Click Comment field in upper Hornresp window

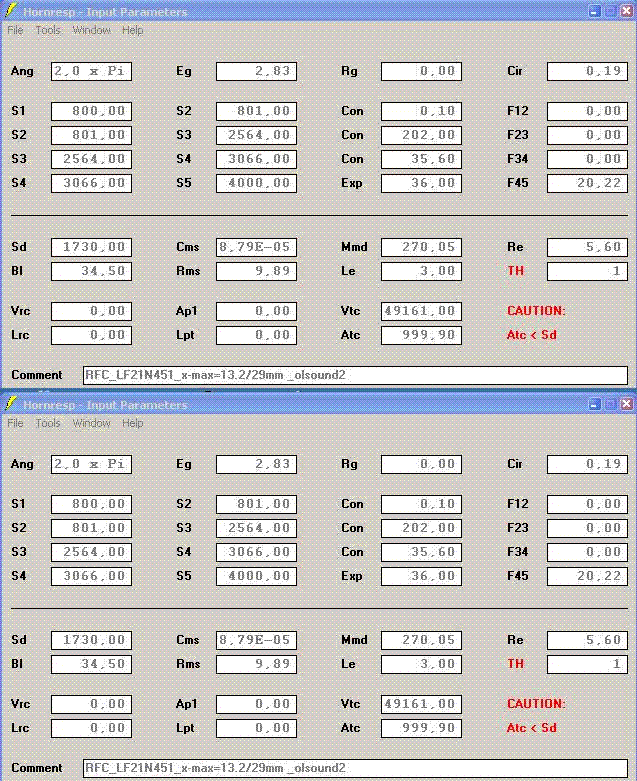tap(355, 375)
